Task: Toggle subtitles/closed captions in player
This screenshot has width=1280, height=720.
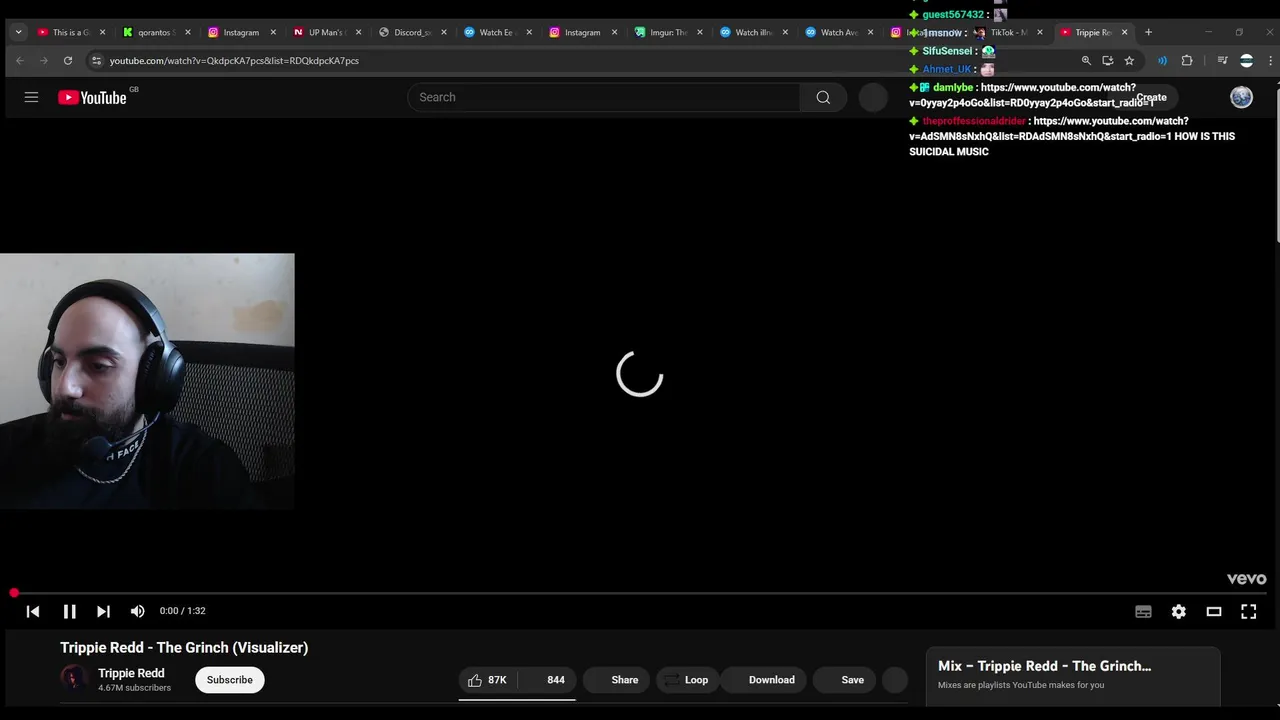Action: pos(1143,611)
